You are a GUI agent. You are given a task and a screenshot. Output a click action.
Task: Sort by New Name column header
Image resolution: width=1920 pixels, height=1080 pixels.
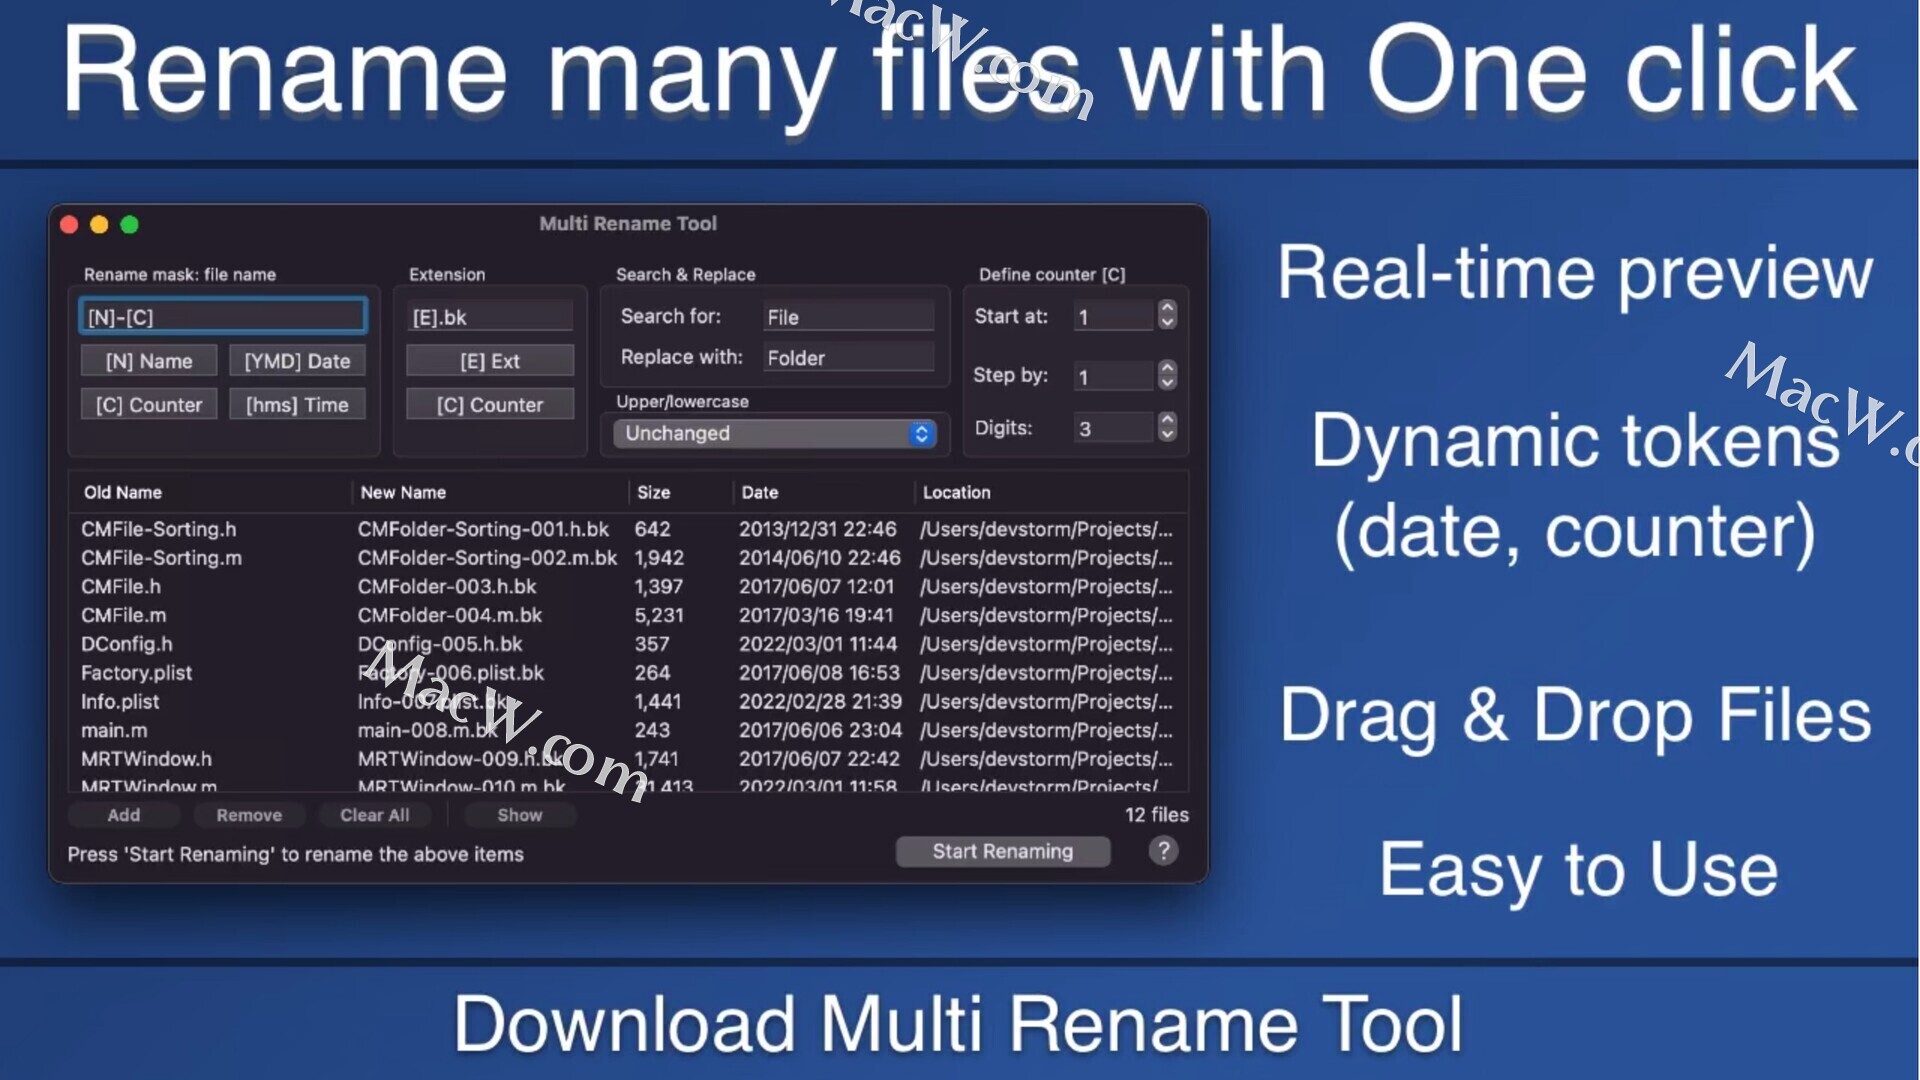click(x=491, y=492)
